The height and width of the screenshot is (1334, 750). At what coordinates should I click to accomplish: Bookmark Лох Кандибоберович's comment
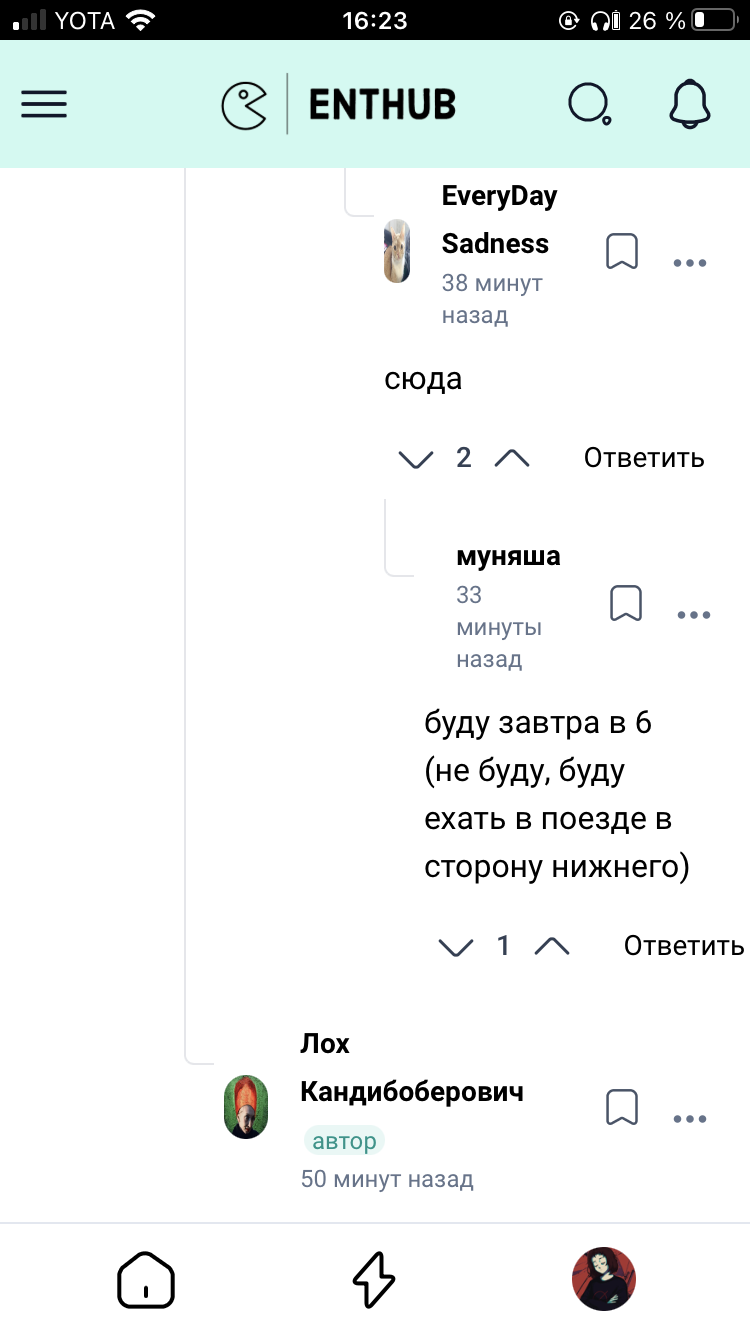(x=622, y=1108)
